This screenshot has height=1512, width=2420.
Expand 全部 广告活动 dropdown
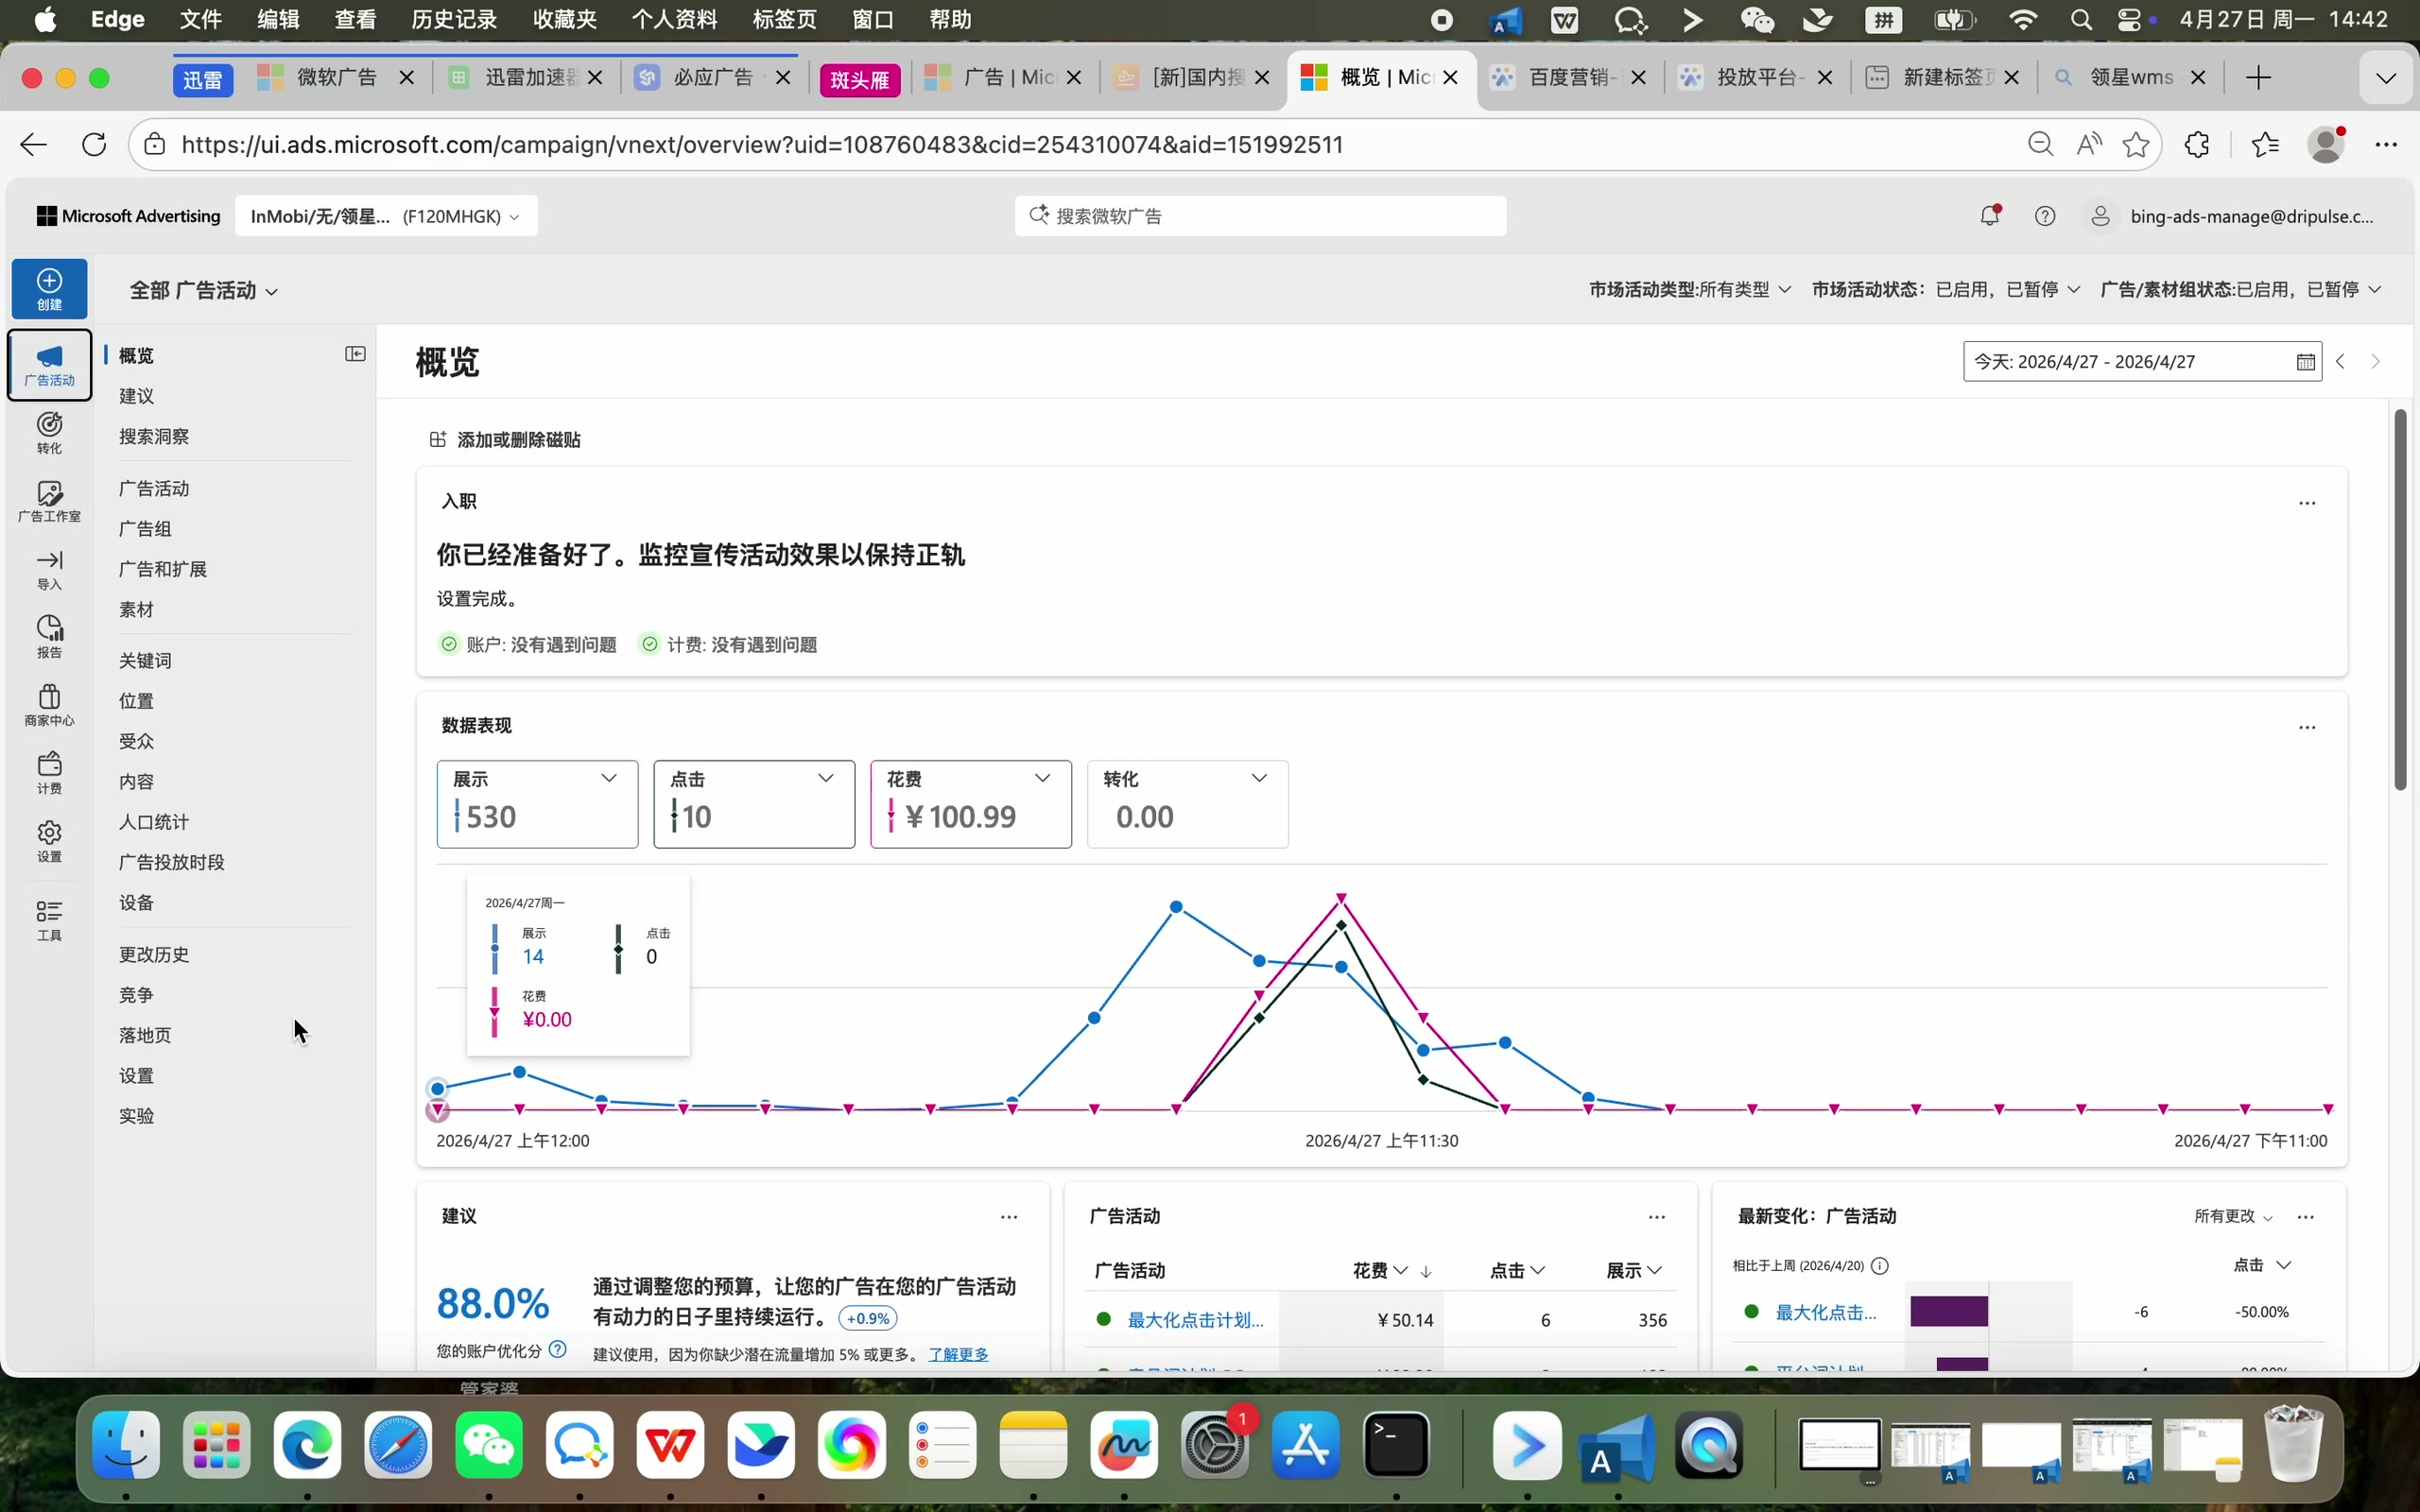click(x=204, y=291)
